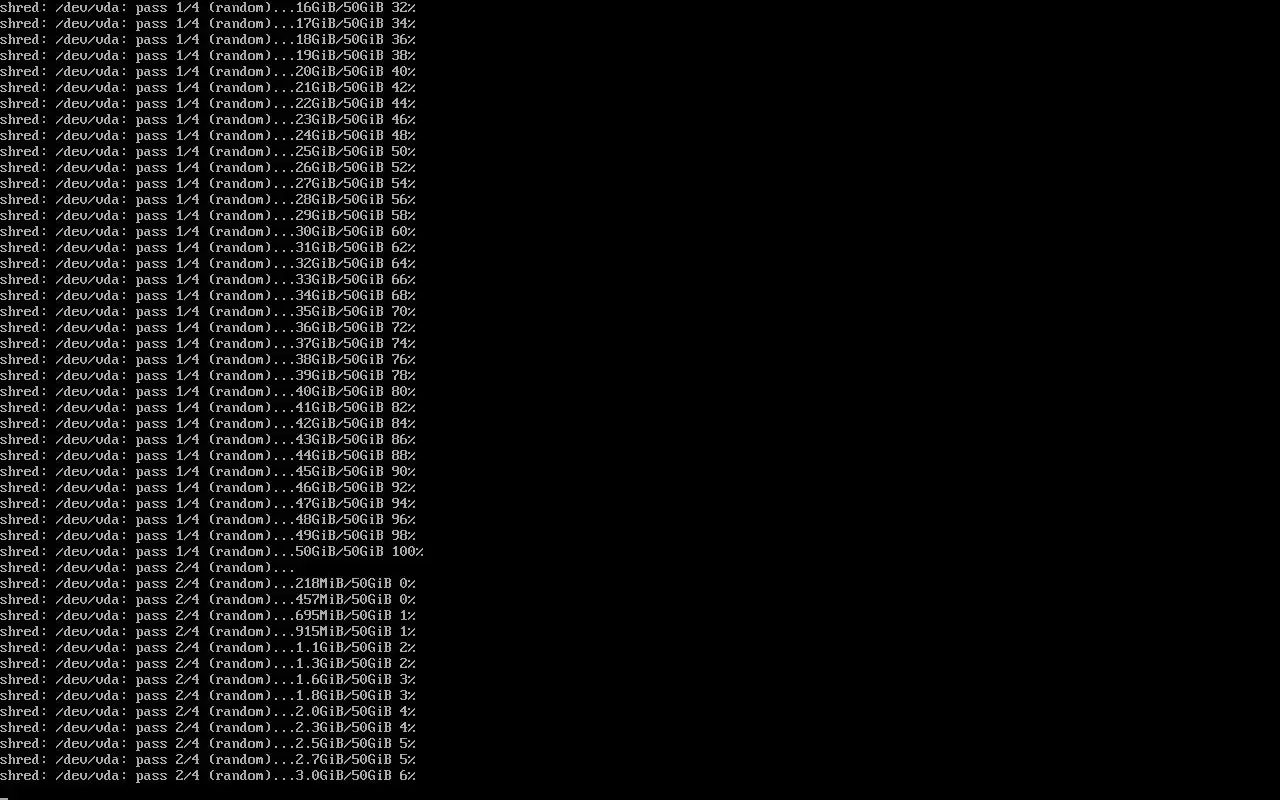Click the blinking cursor at bottom left
This screenshot has width=1280, height=800.
point(4,796)
